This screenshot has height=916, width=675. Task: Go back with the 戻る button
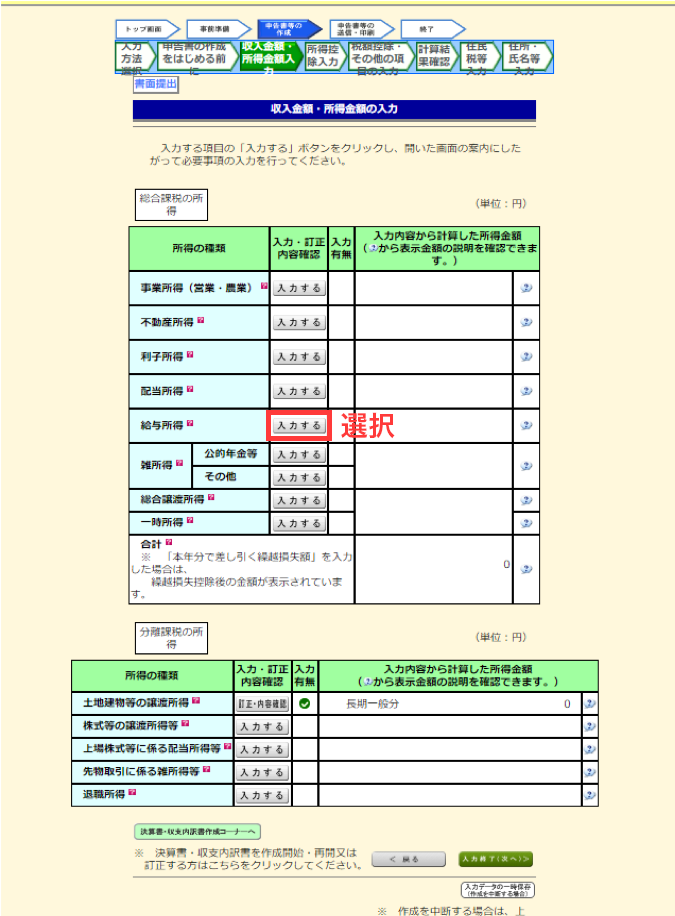tap(409, 859)
